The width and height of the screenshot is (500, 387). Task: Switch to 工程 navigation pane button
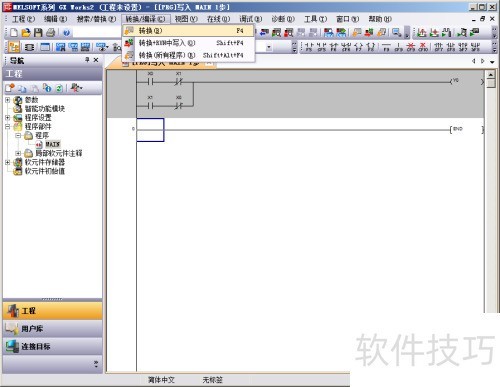click(52, 311)
